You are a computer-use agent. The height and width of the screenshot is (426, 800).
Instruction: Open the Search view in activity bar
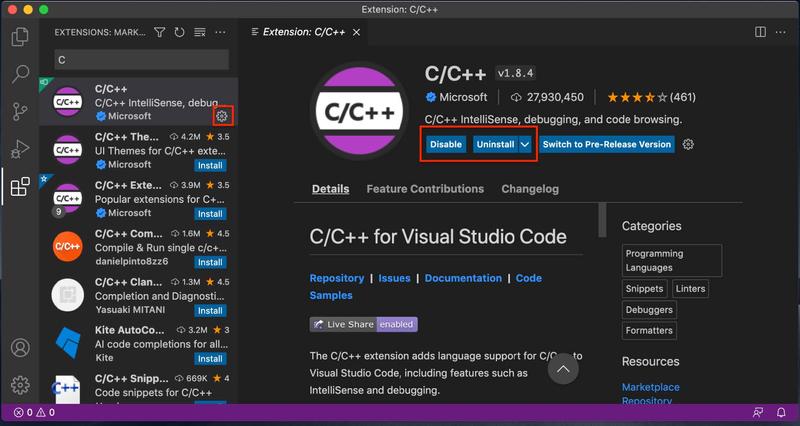(19, 74)
